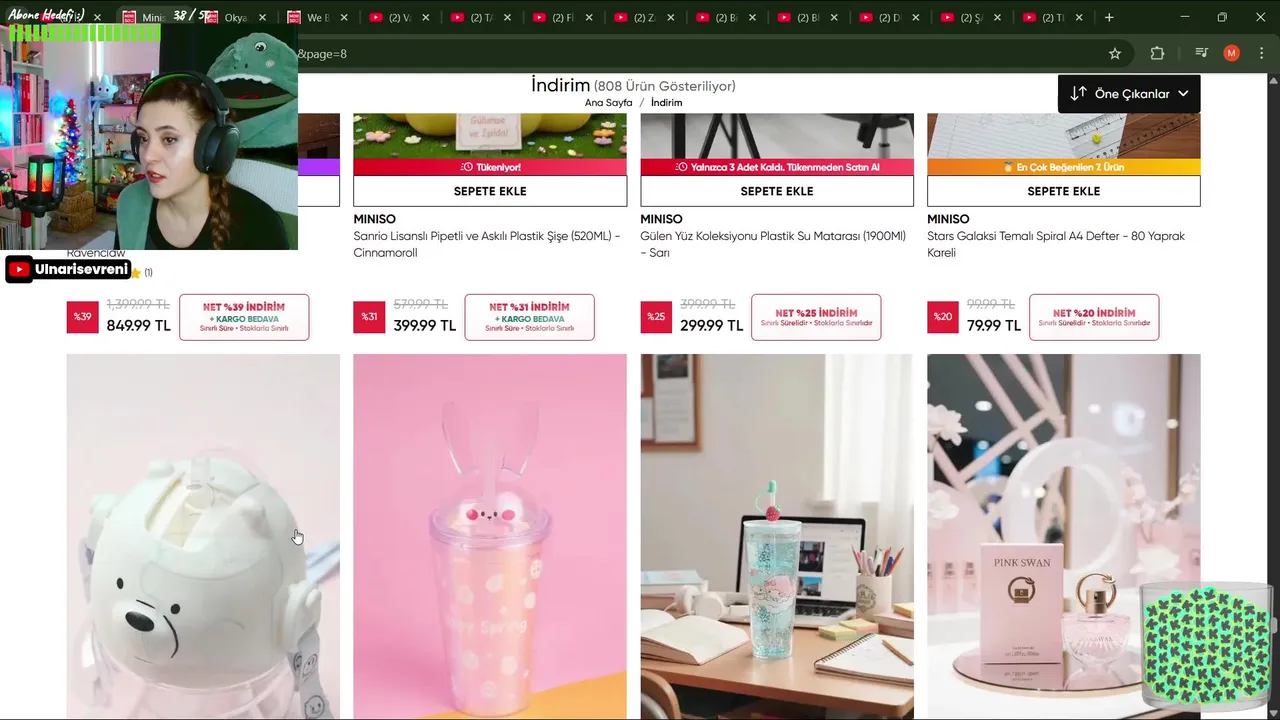Close the '(2) Fi' YouTube tab
This screenshot has width=1280, height=720.
[590, 18]
